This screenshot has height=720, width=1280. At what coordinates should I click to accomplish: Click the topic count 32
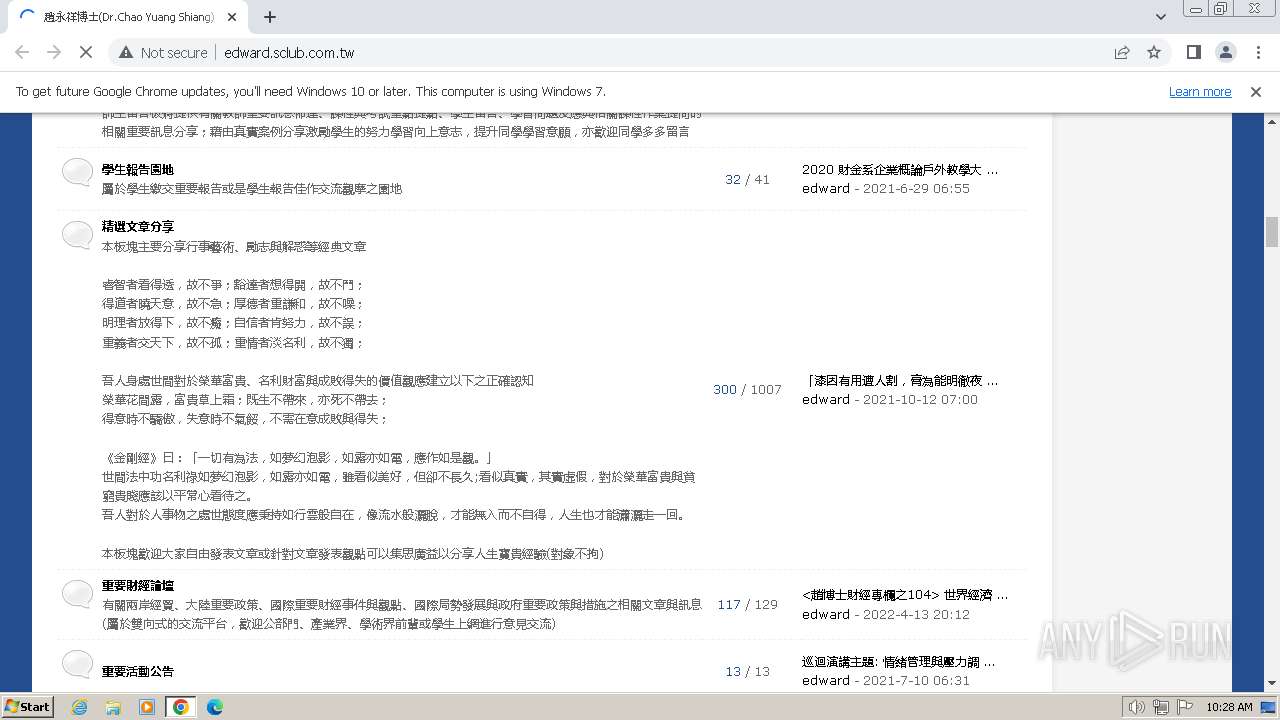point(733,179)
